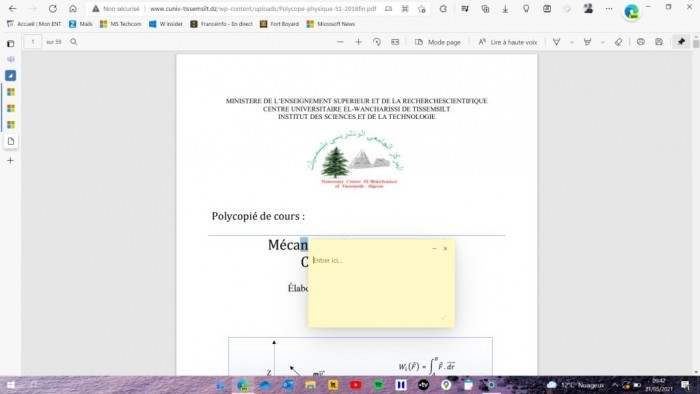Click the highlighted vertical tab in sidebar

(11, 75)
